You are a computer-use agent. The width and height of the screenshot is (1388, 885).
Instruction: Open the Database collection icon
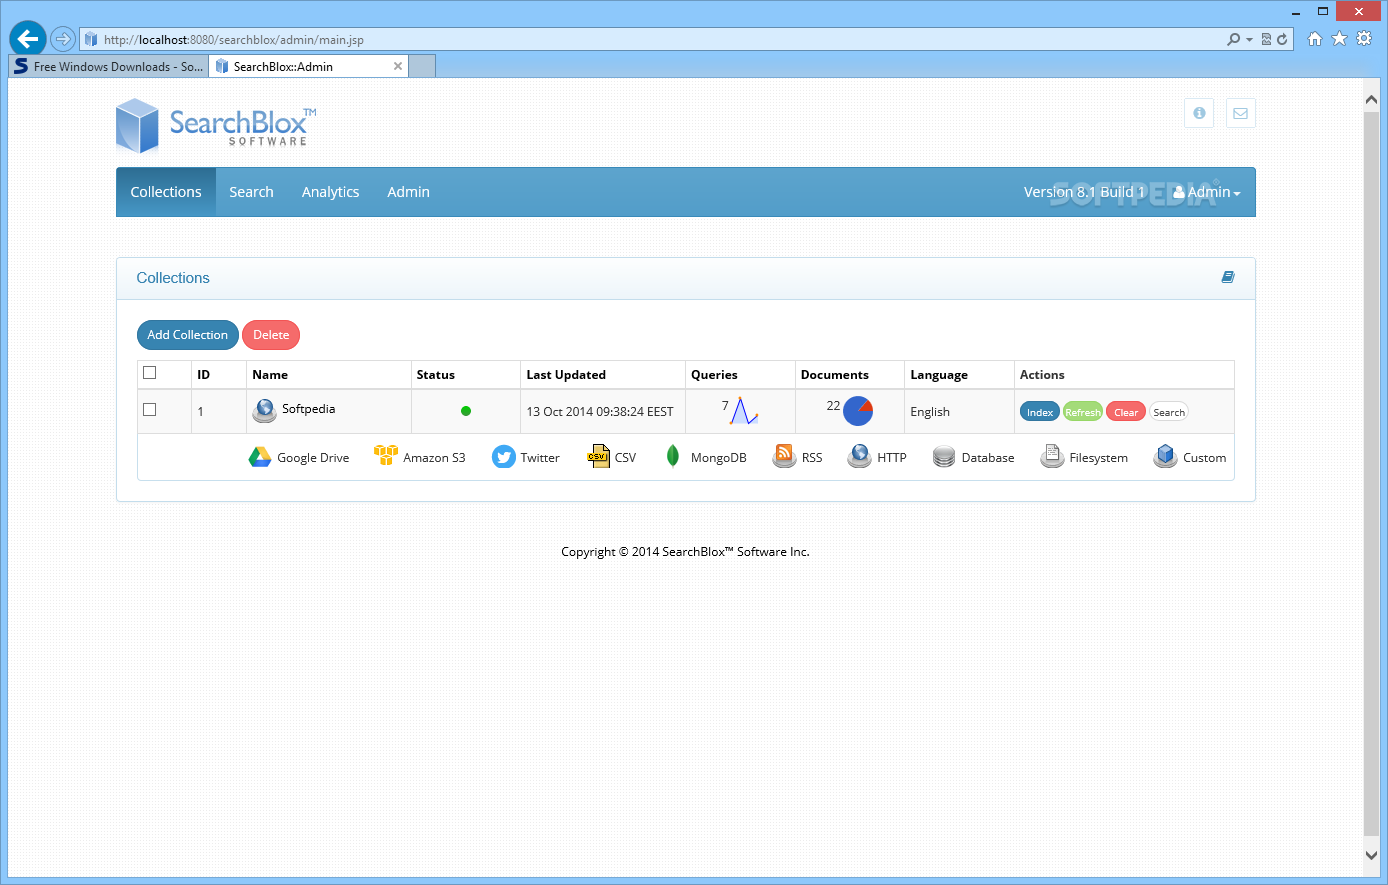tap(944, 457)
